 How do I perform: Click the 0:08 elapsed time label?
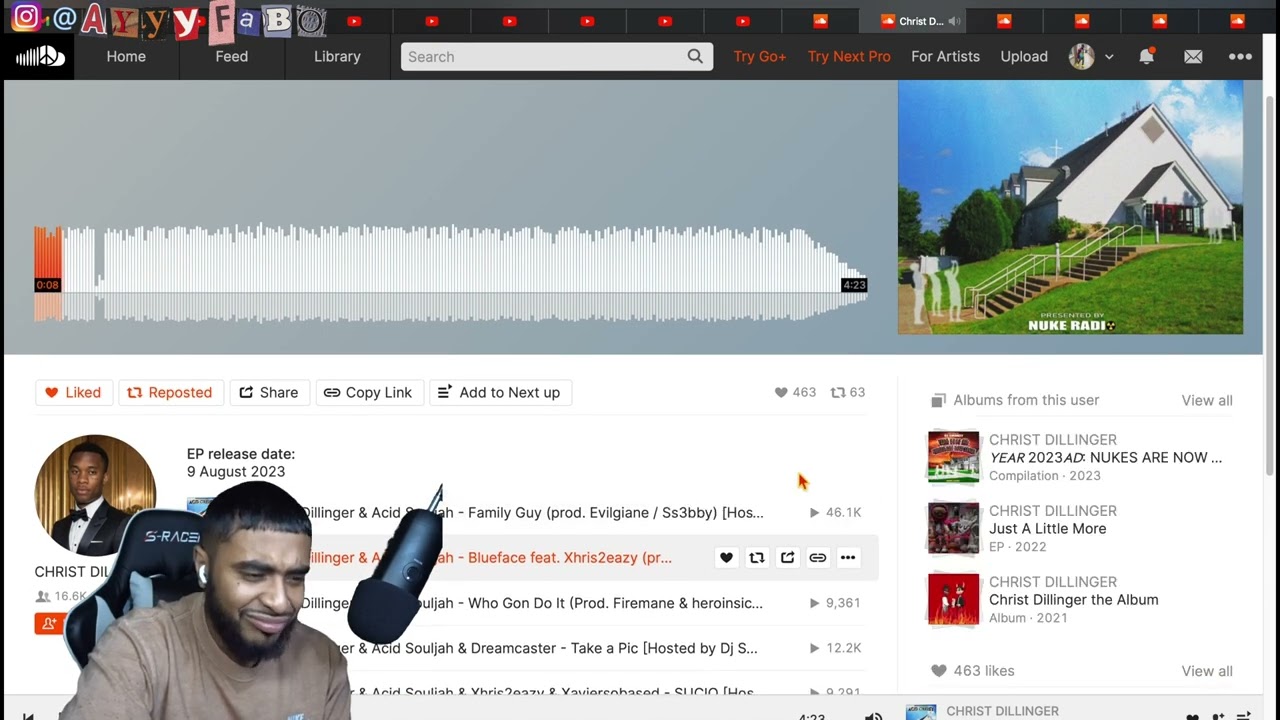tap(47, 285)
